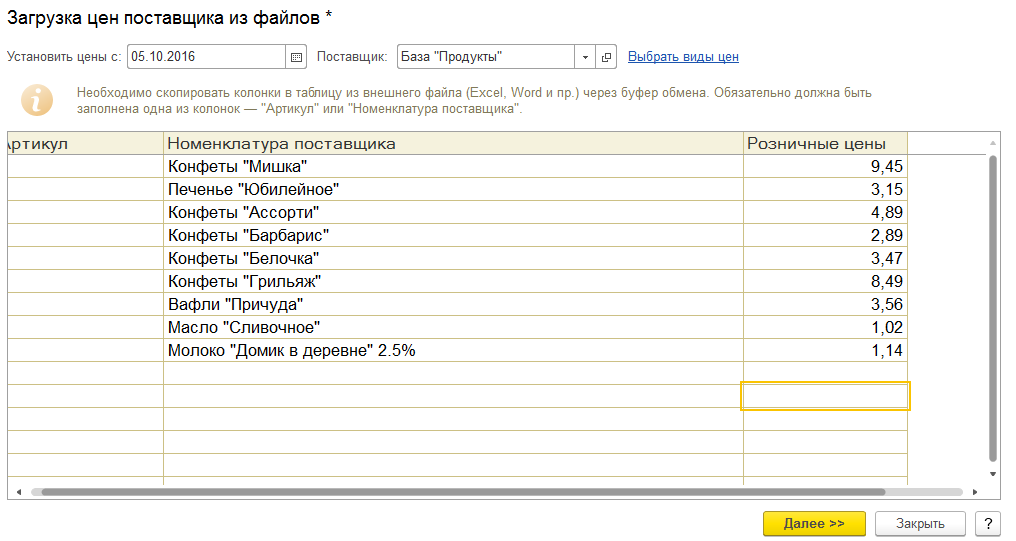Click the price cell 8,49
The width and height of the screenshot is (1016, 541).
click(x=824, y=281)
